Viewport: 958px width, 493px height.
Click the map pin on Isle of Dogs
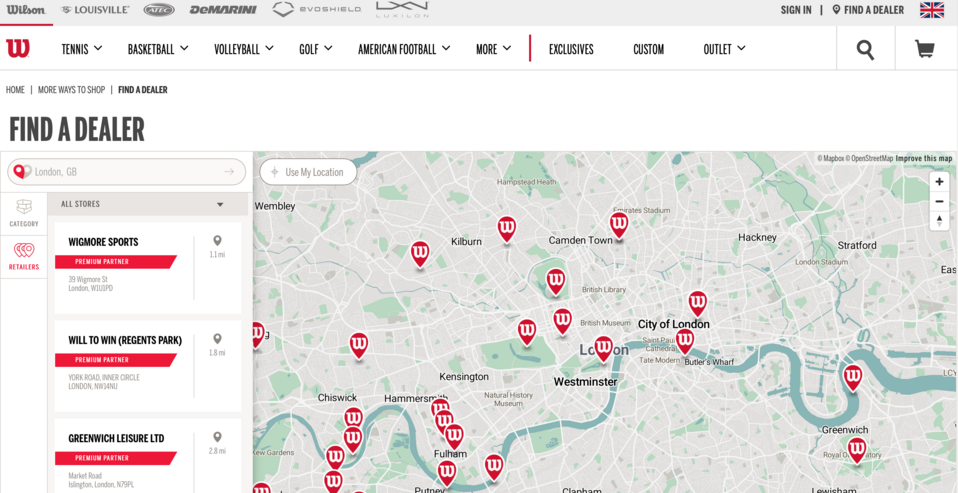pyautogui.click(x=852, y=376)
